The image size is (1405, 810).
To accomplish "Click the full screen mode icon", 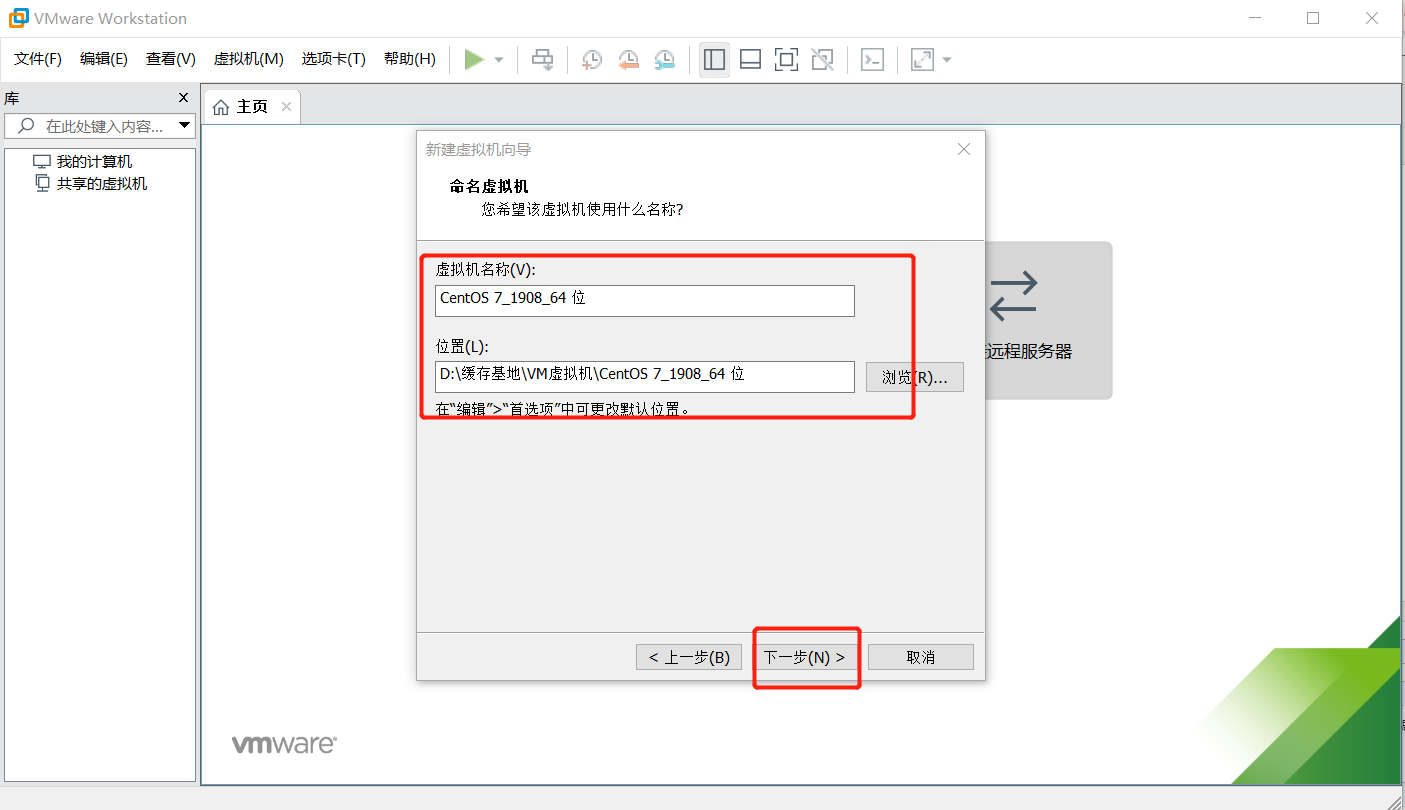I will [786, 60].
